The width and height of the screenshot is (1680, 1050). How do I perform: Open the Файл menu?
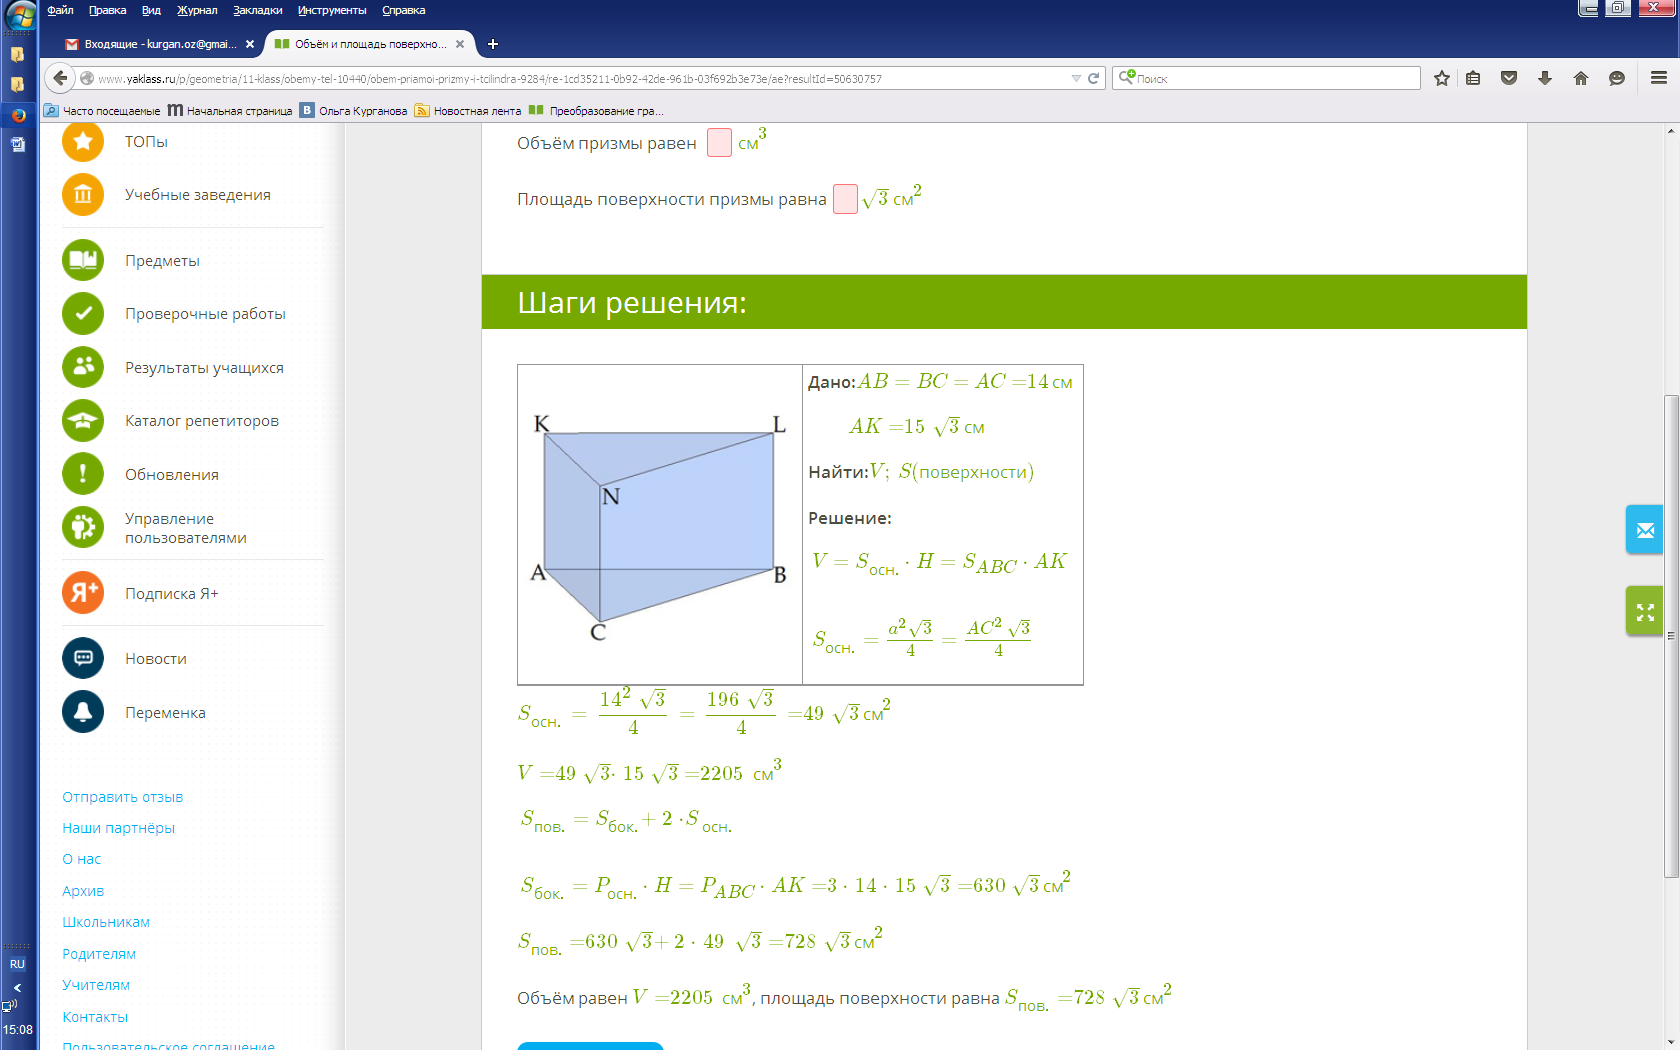tap(60, 10)
